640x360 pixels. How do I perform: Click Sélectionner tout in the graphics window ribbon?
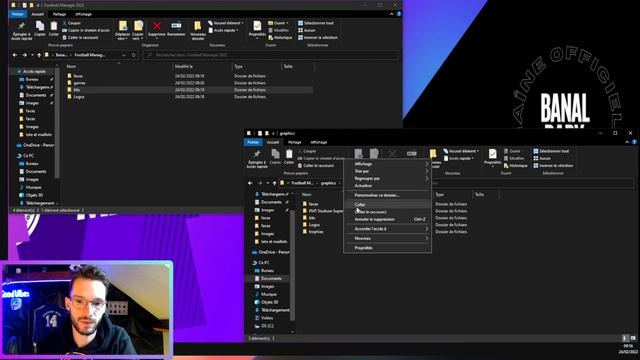[x=551, y=151]
